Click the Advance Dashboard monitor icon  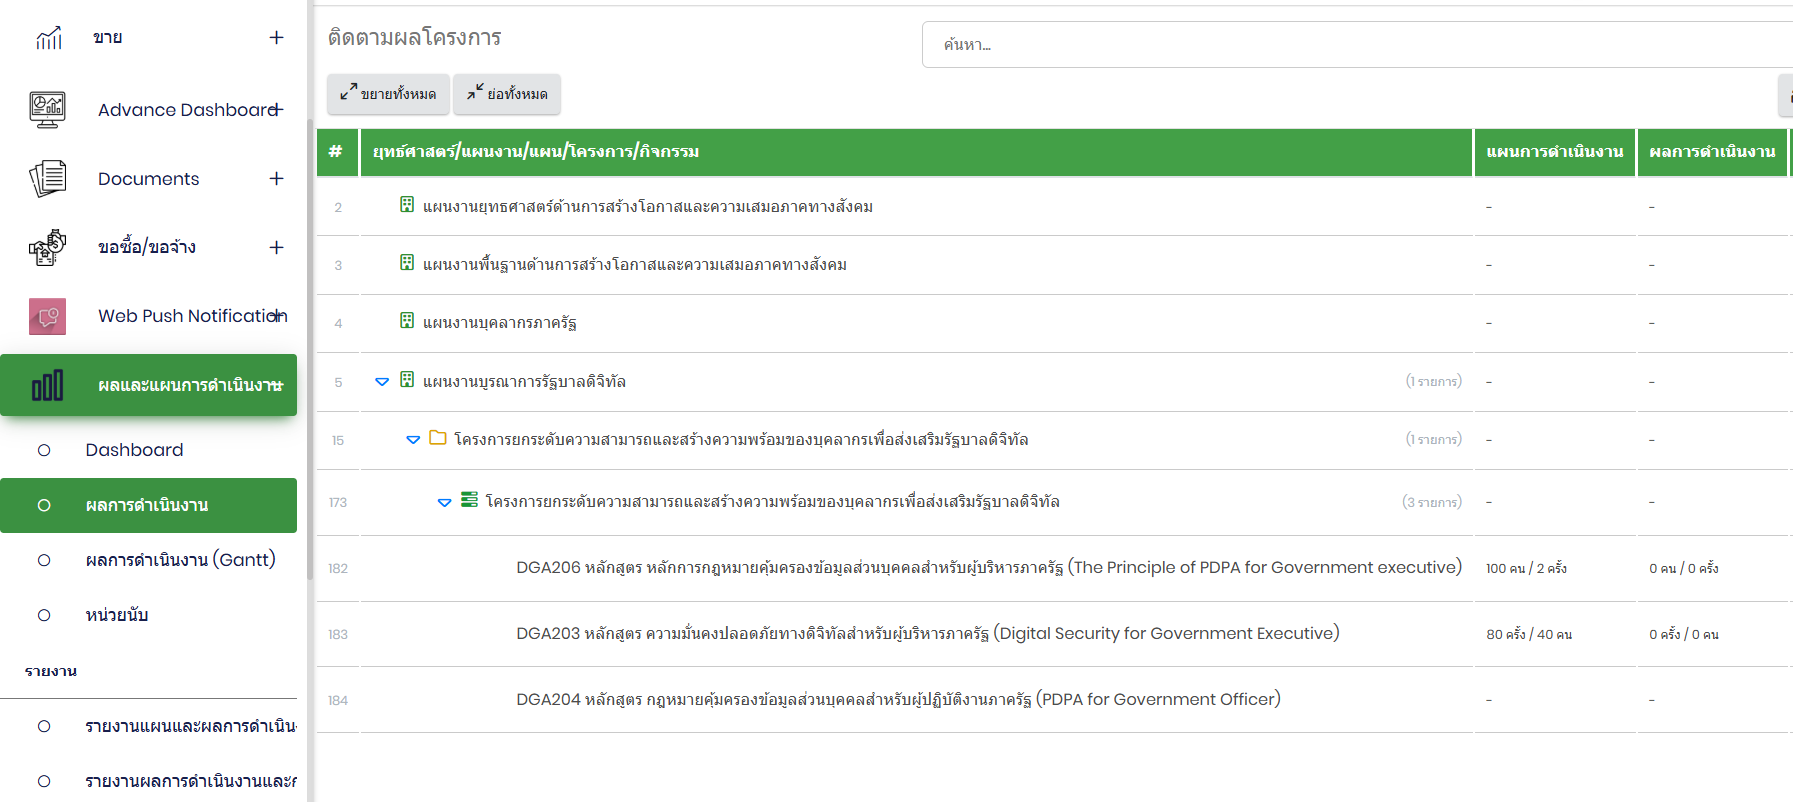(48, 109)
